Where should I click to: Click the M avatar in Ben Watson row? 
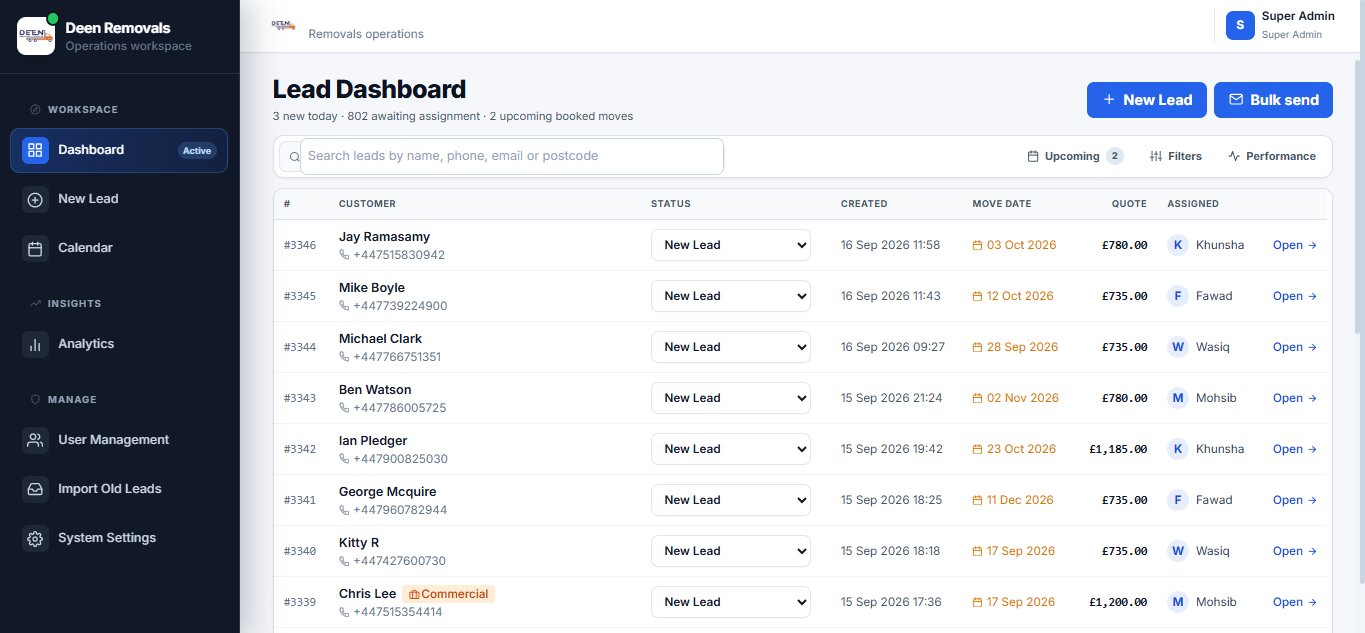1178,398
